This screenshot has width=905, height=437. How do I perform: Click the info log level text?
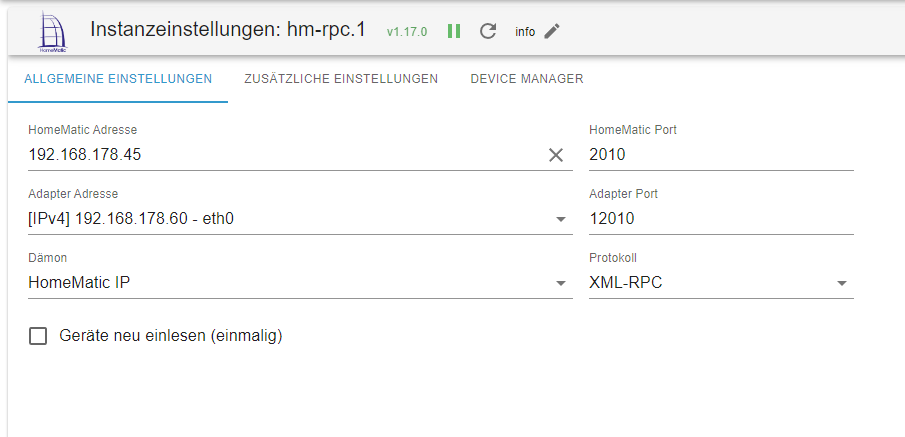click(525, 32)
